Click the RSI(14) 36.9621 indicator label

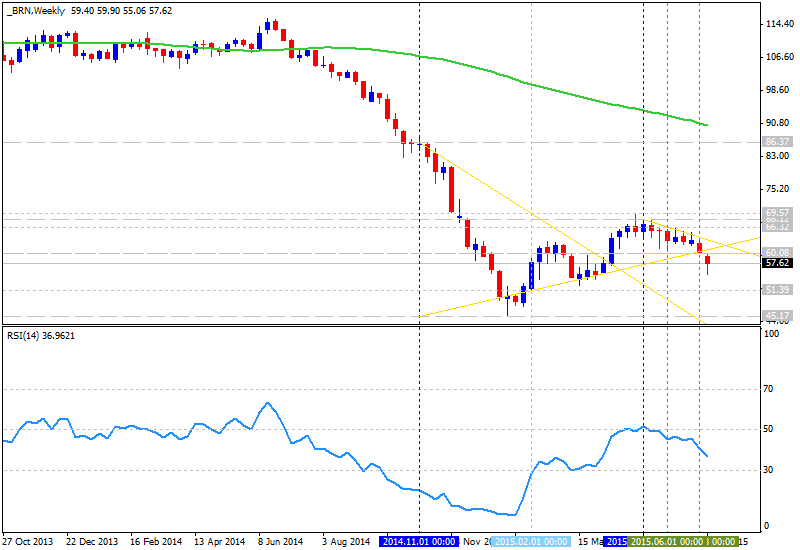(41, 336)
